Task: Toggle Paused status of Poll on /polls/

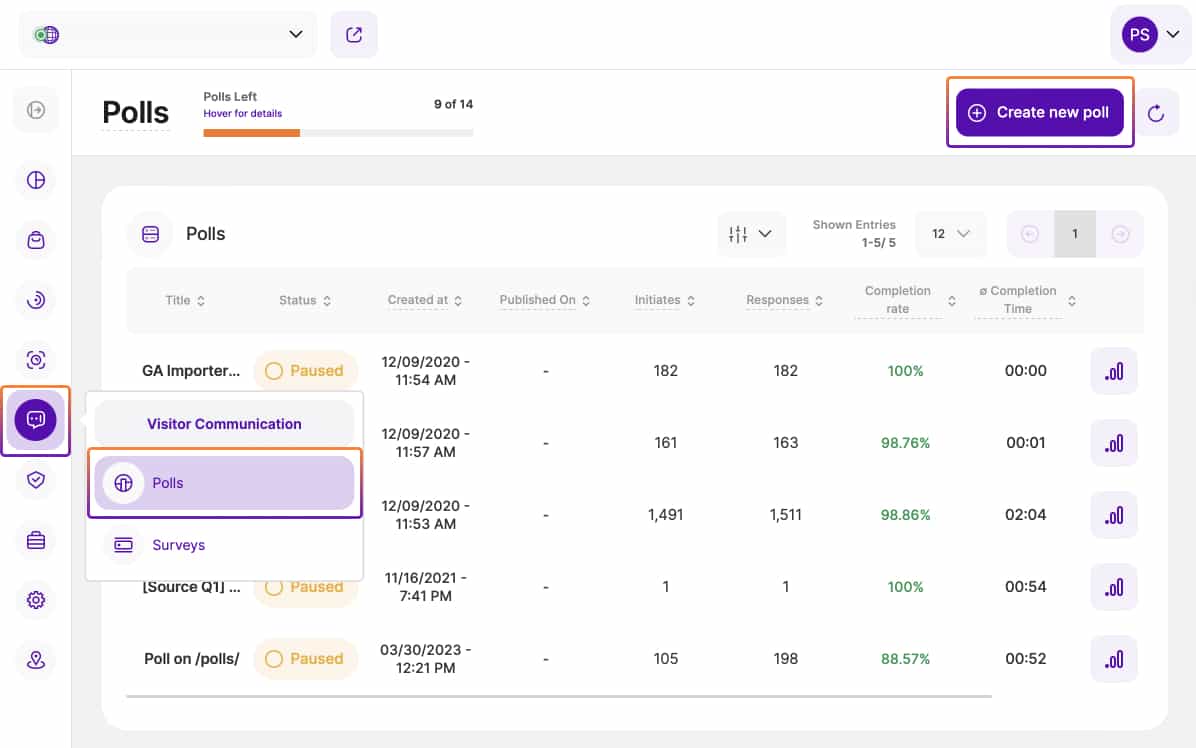Action: [x=306, y=659]
